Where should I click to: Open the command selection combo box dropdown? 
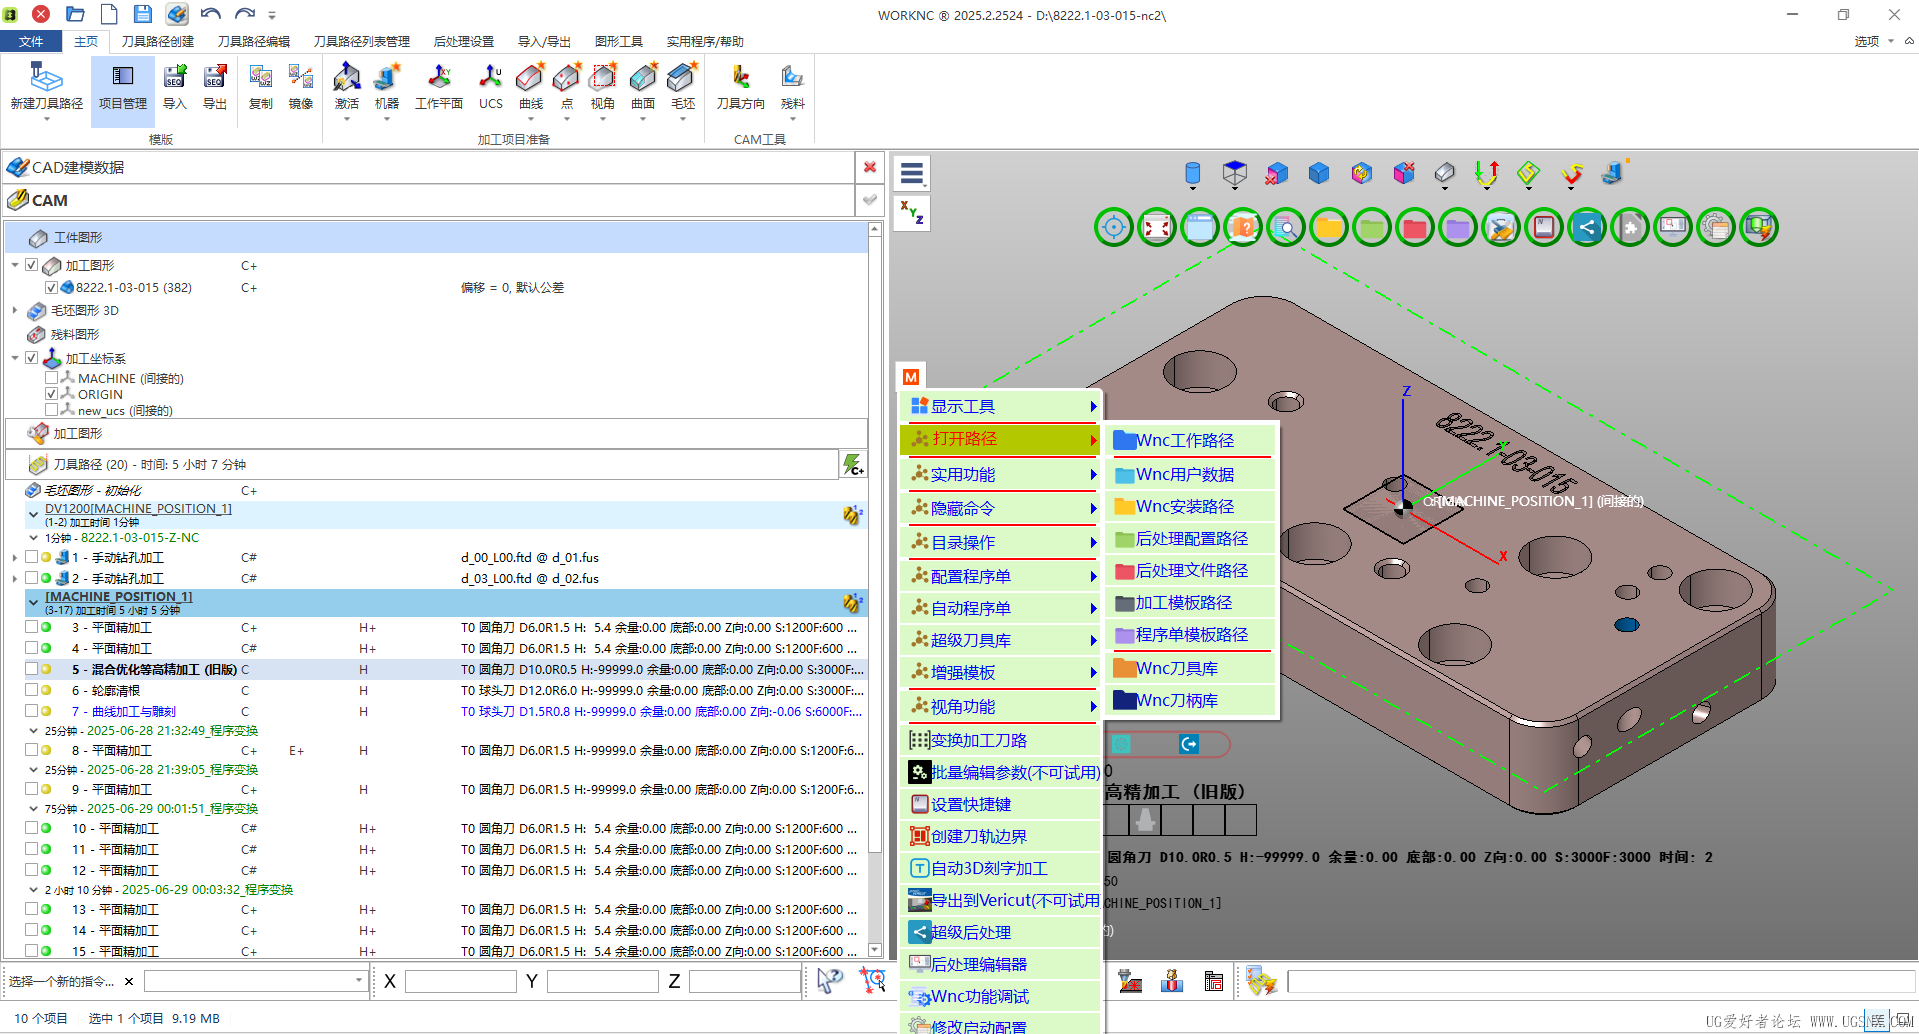tap(359, 981)
